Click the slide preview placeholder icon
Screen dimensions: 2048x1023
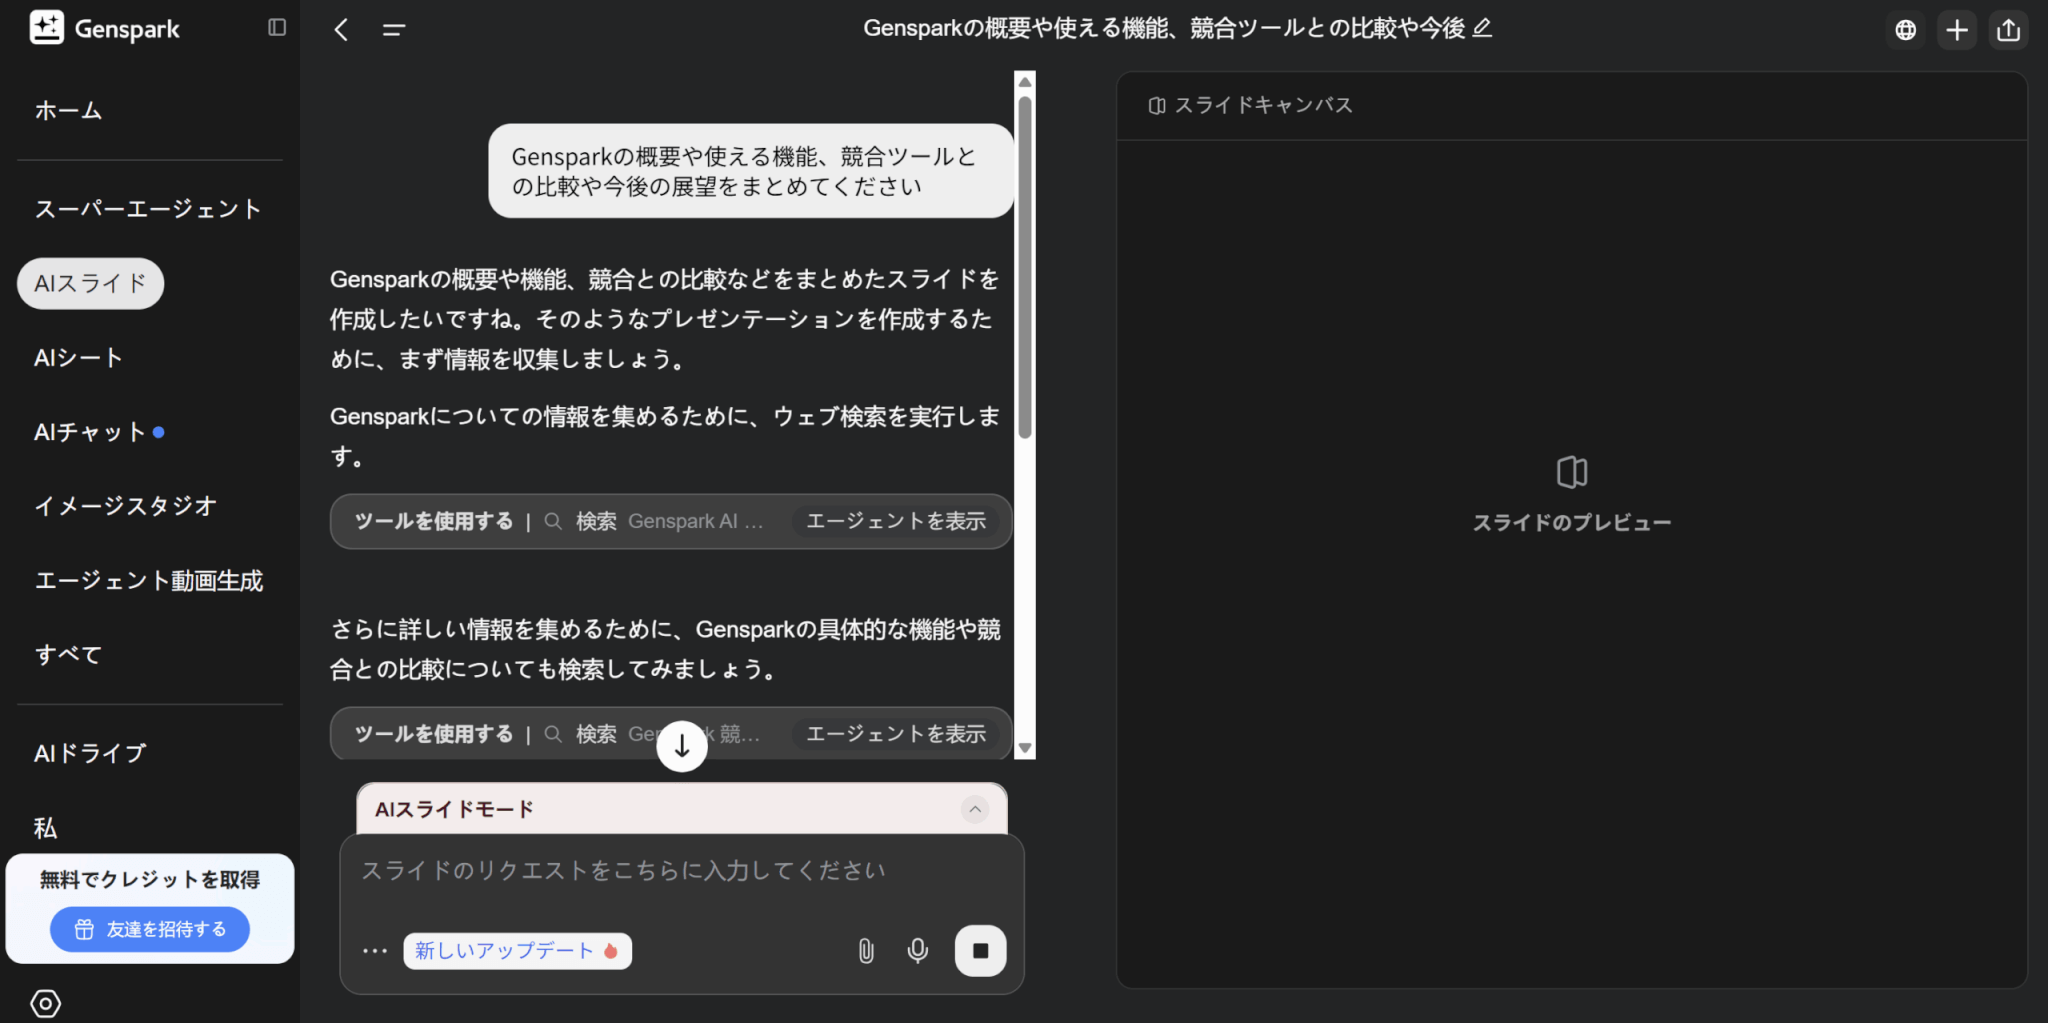pos(1572,472)
